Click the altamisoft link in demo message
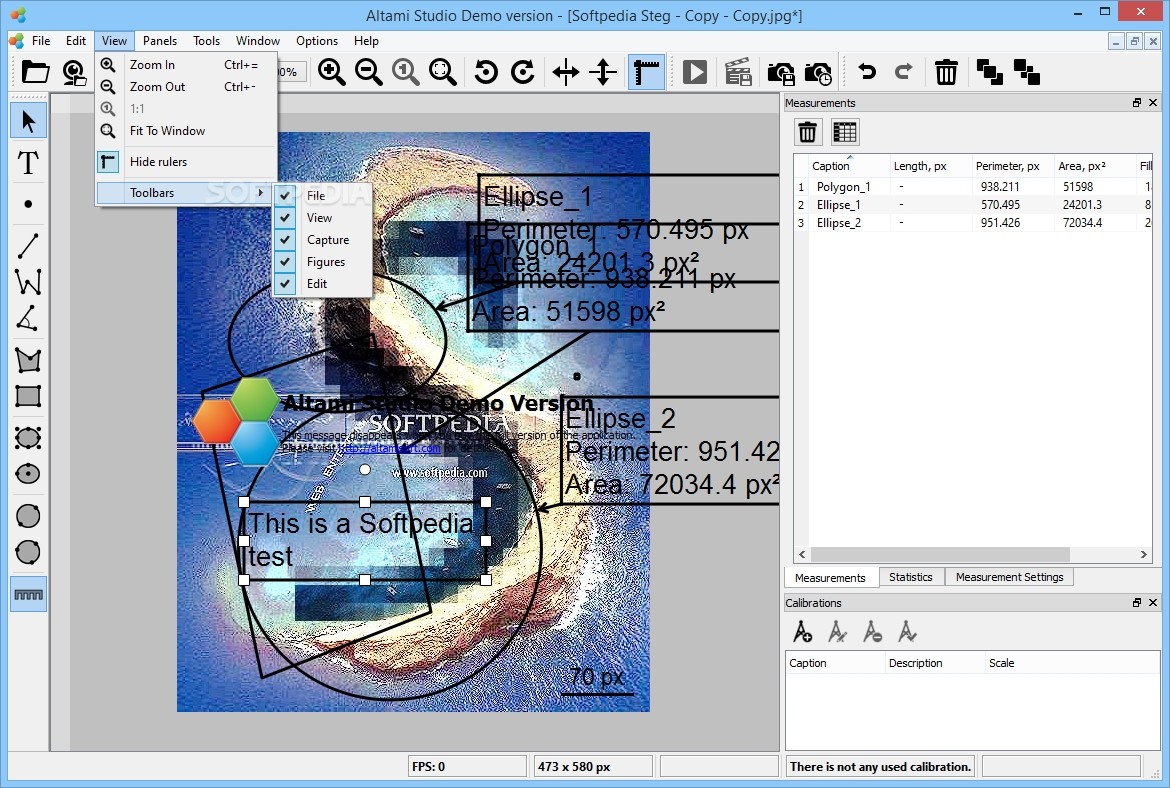The width and height of the screenshot is (1170, 788). pos(390,448)
